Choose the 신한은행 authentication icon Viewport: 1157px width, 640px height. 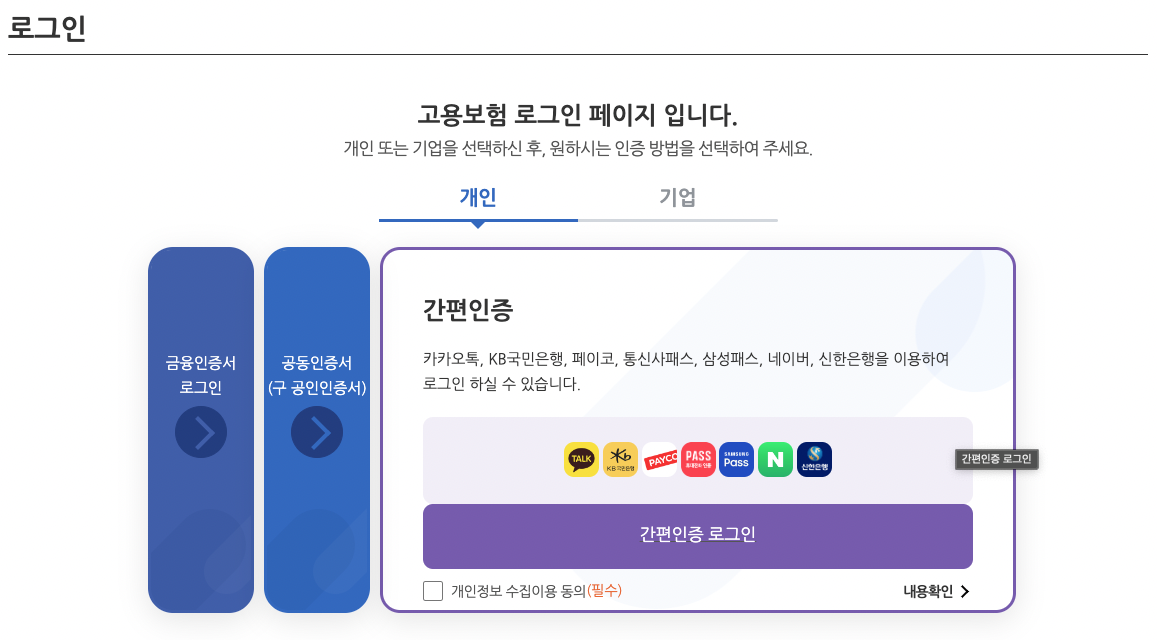click(813, 459)
